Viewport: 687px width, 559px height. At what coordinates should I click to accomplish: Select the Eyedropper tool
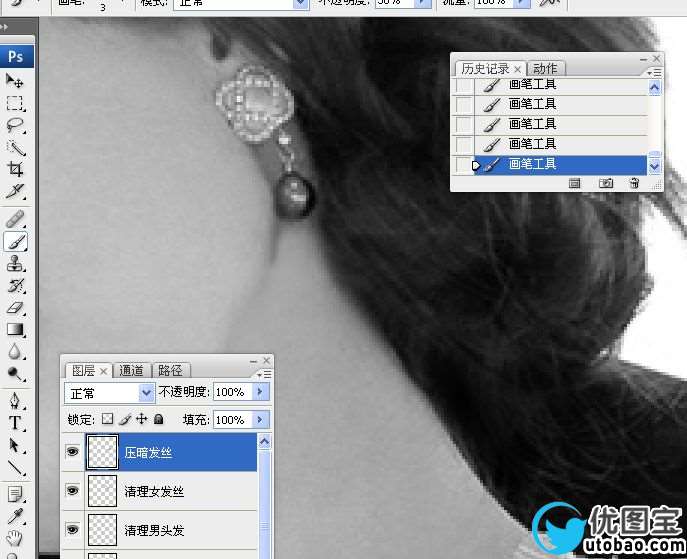(x=15, y=517)
